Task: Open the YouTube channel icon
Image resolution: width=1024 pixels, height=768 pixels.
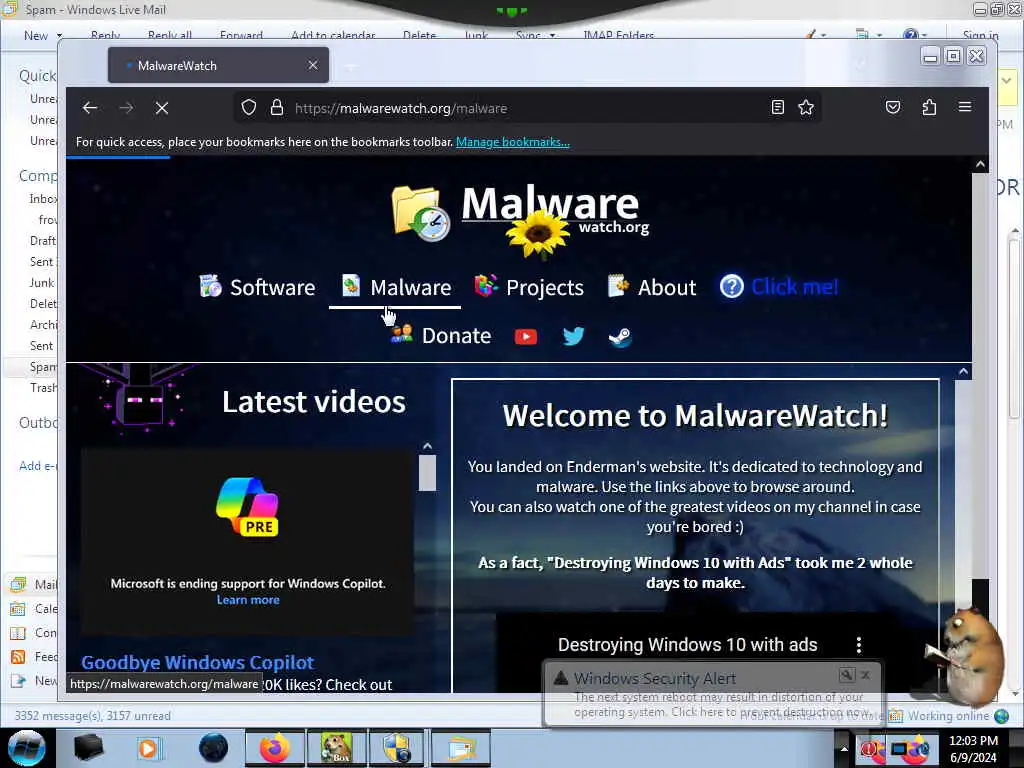Action: tap(526, 336)
